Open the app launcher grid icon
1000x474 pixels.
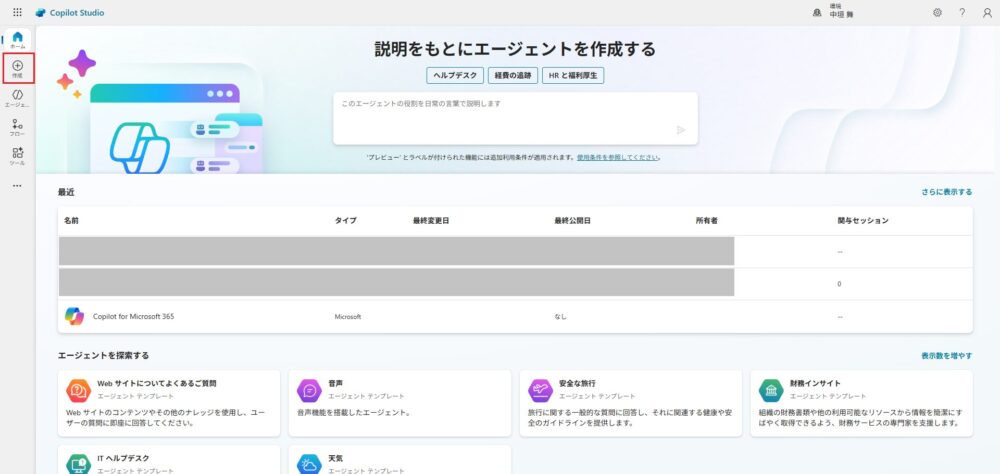17,12
